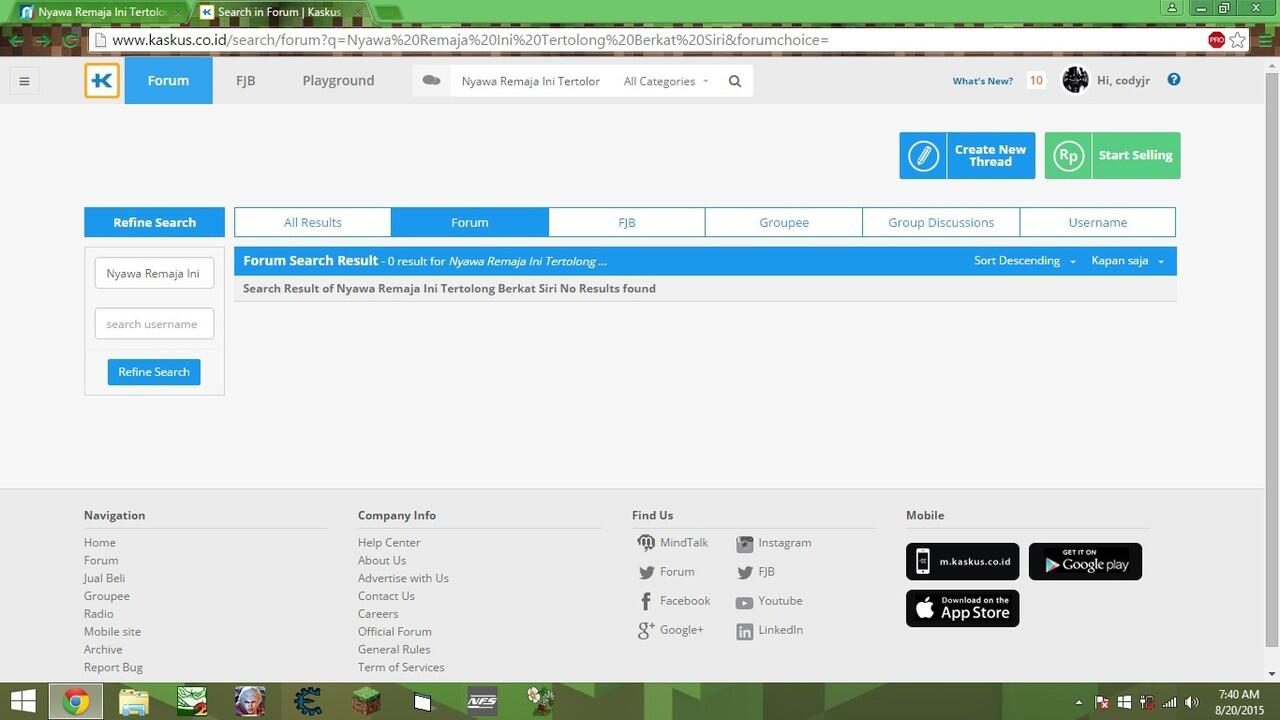
Task: Click the magnifier search icon in header
Action: tap(735, 81)
